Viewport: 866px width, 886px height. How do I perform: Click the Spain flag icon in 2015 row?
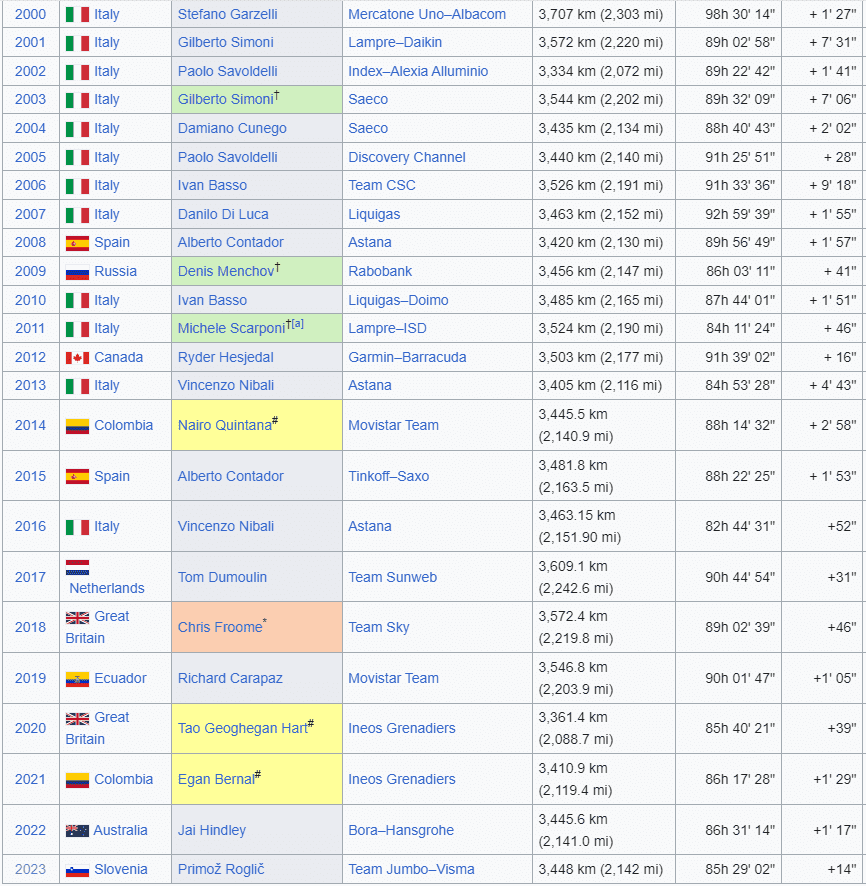77,477
